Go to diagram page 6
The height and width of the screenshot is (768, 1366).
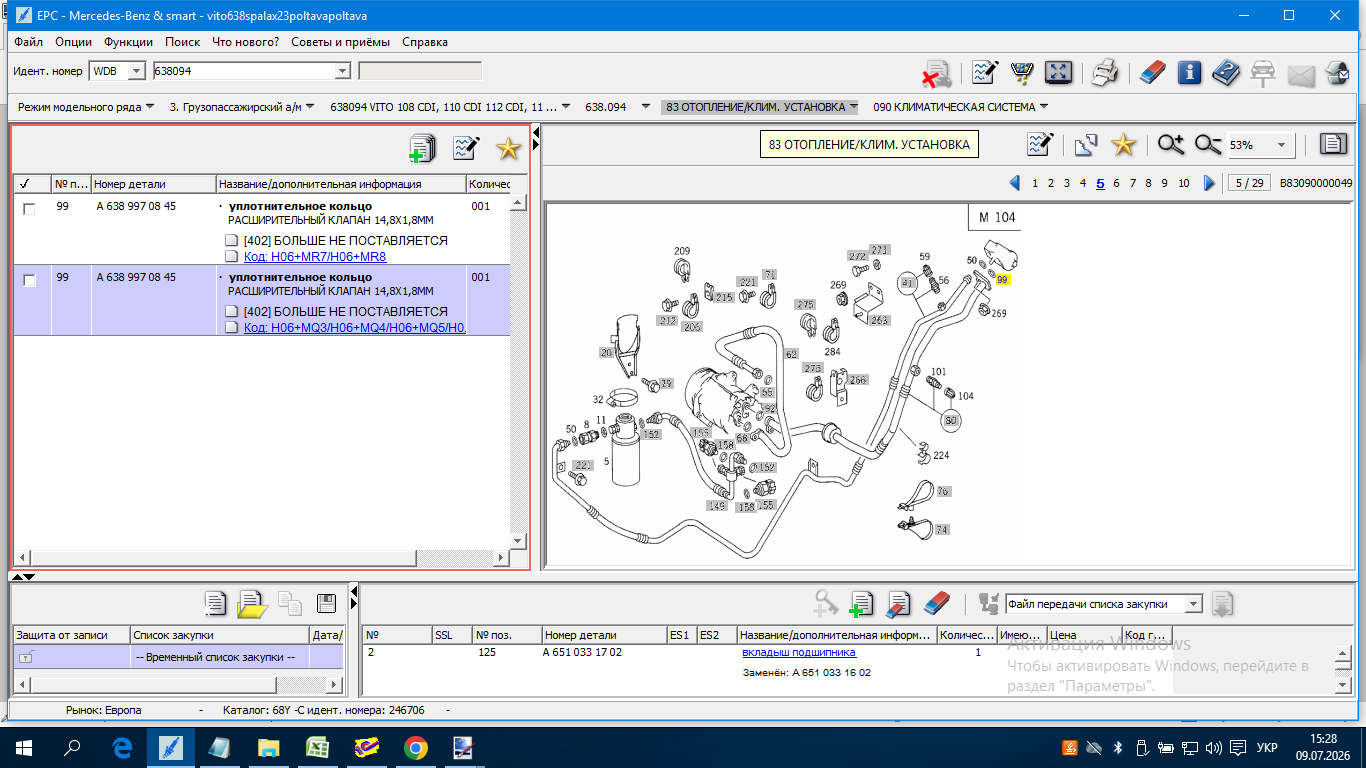point(1116,183)
